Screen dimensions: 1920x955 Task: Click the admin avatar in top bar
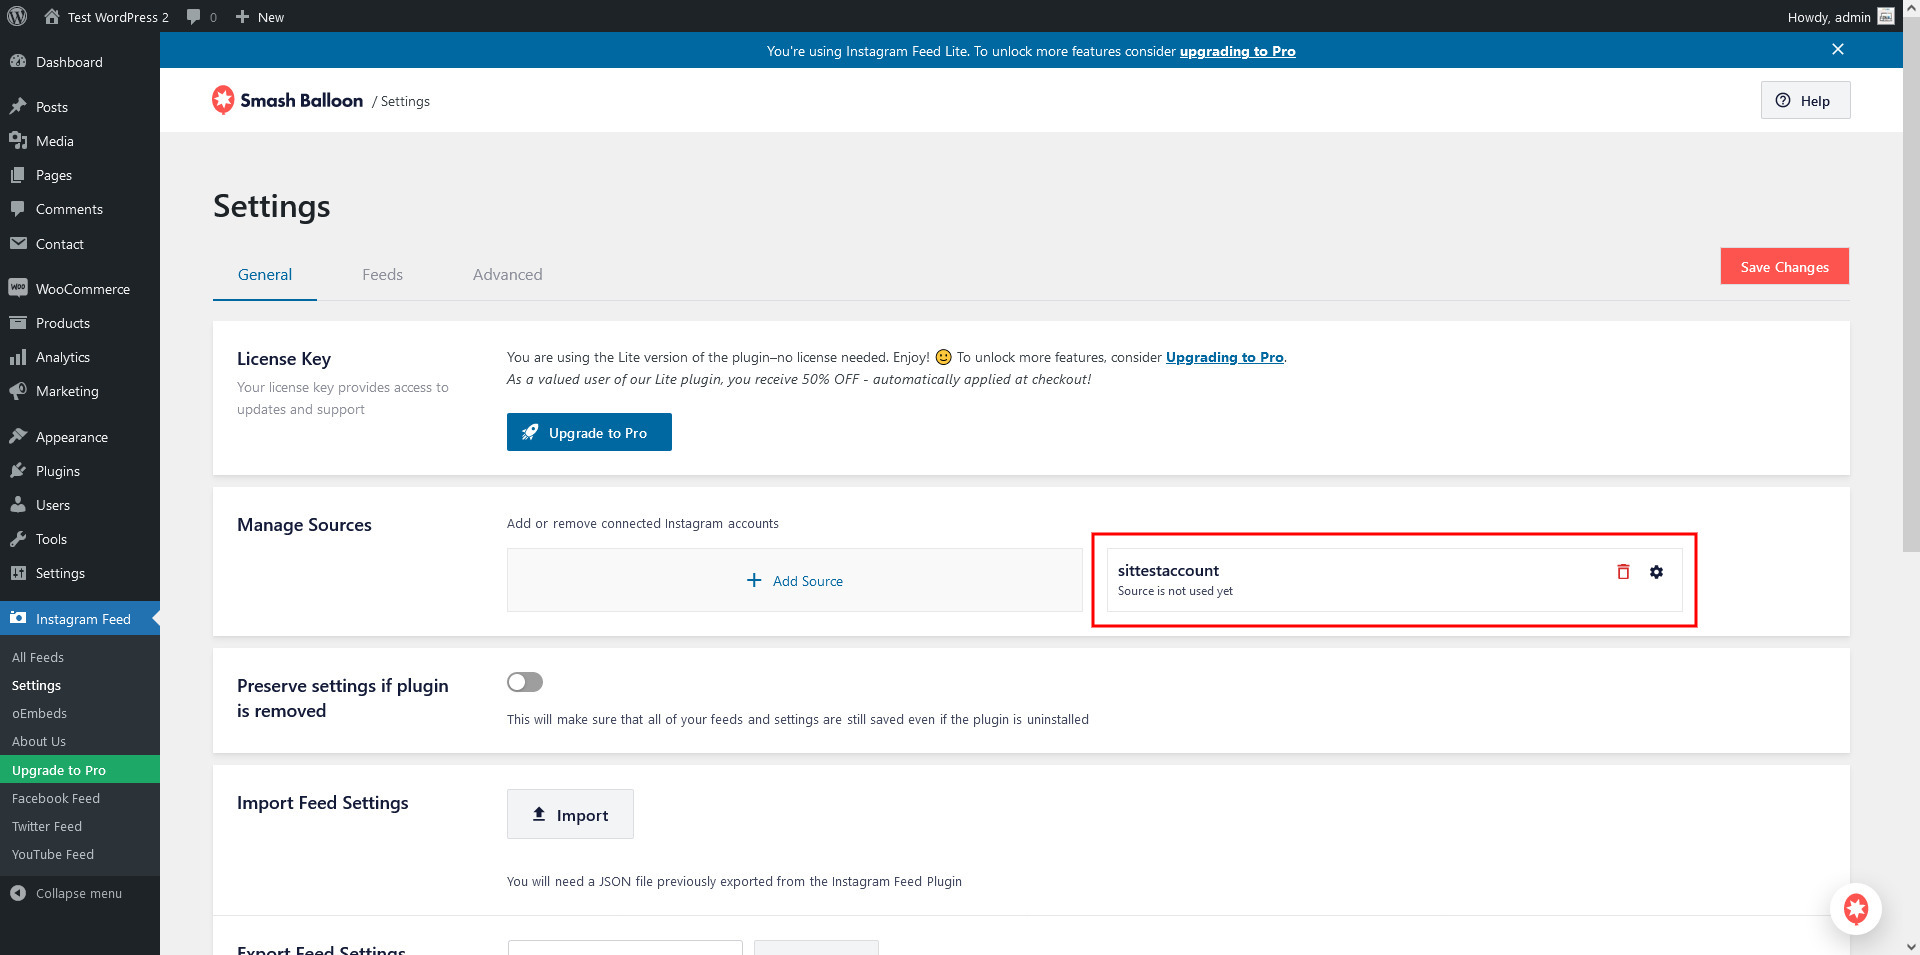[x=1885, y=17]
